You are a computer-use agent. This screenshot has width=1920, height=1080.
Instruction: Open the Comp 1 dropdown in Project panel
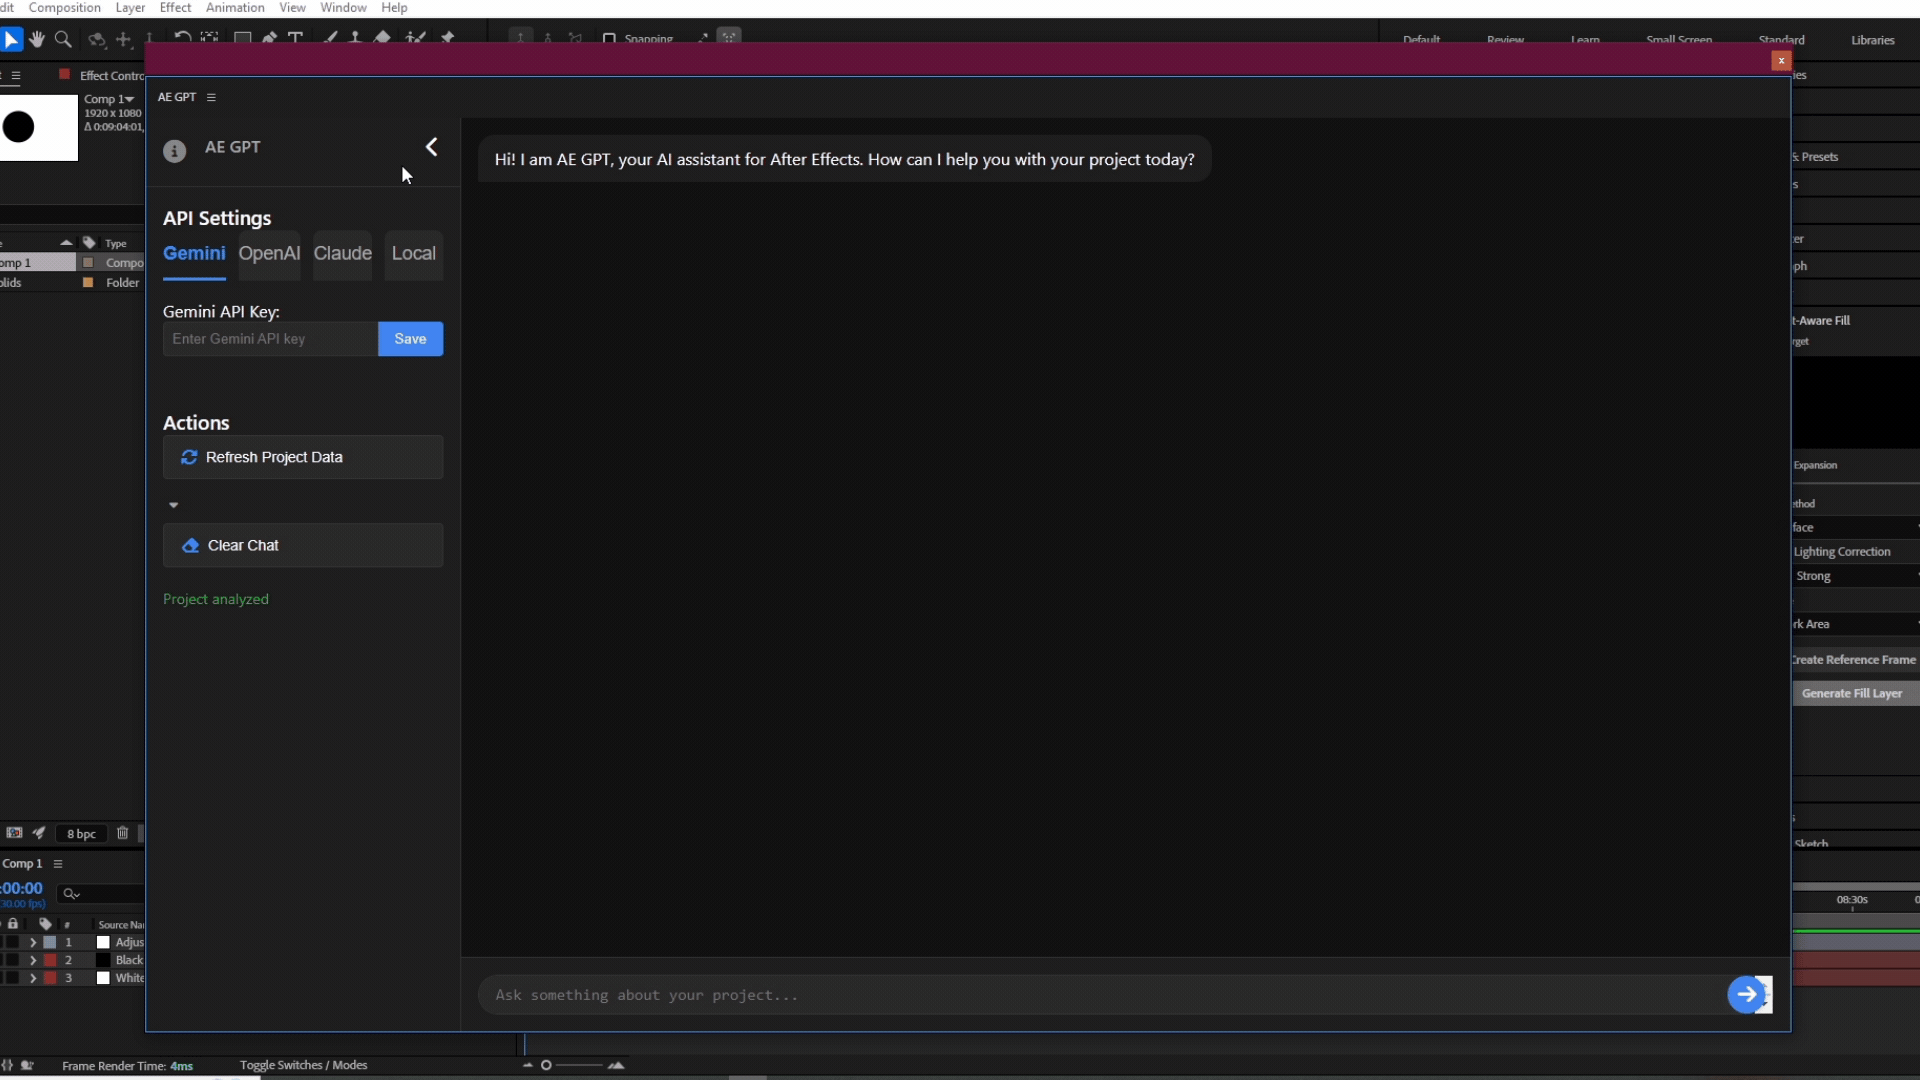109,99
